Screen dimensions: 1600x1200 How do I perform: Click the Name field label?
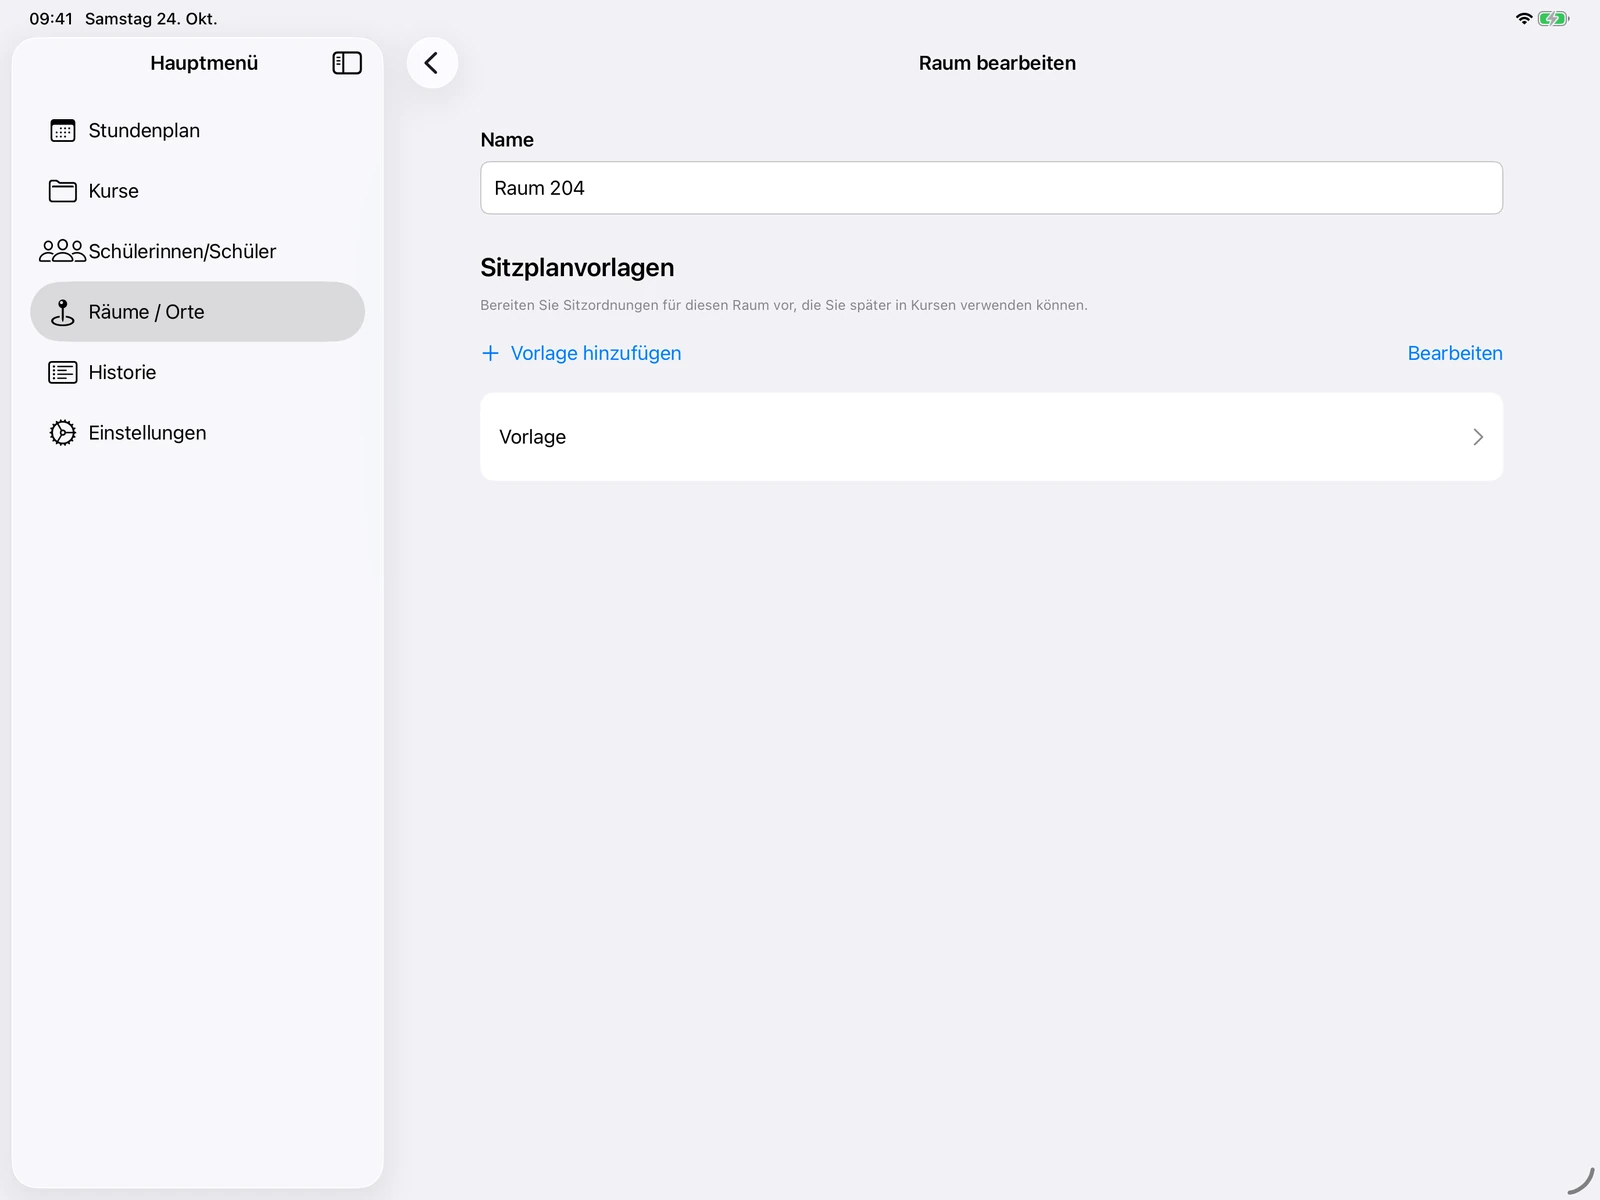pyautogui.click(x=507, y=140)
